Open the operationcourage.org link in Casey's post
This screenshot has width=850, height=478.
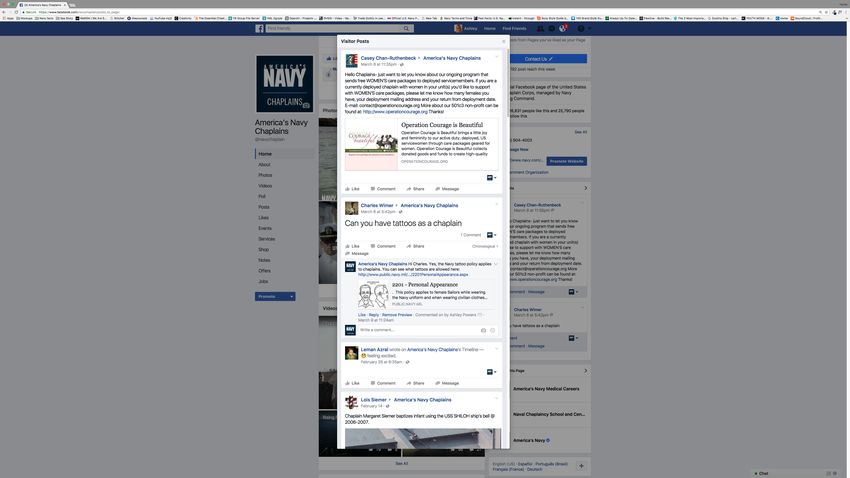[x=395, y=112]
